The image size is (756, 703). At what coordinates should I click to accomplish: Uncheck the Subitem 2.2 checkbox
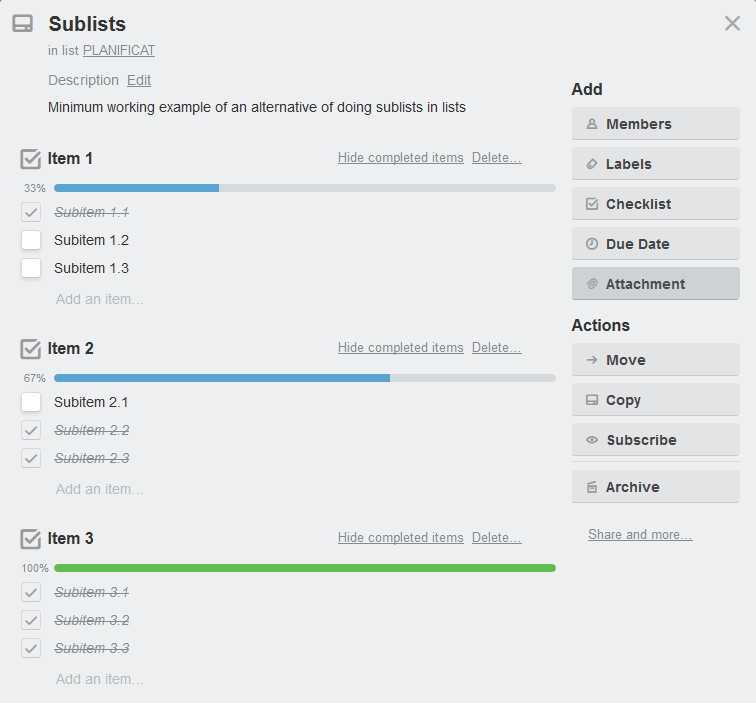[31, 430]
